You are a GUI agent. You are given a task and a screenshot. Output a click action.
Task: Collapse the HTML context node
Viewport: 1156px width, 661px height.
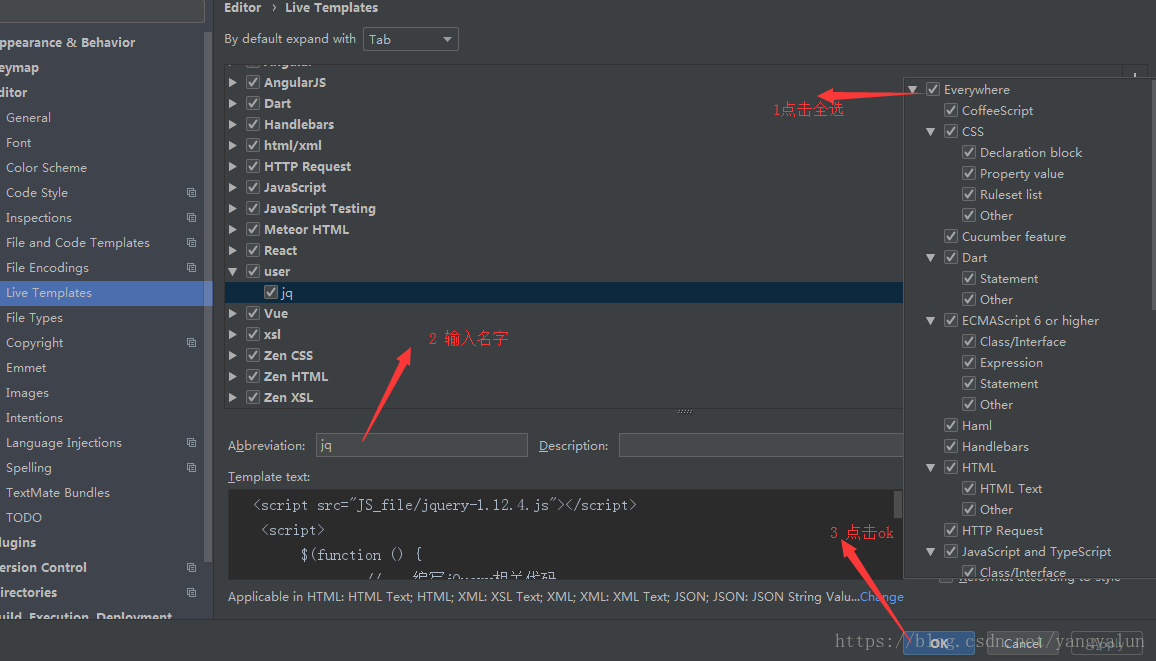930,467
